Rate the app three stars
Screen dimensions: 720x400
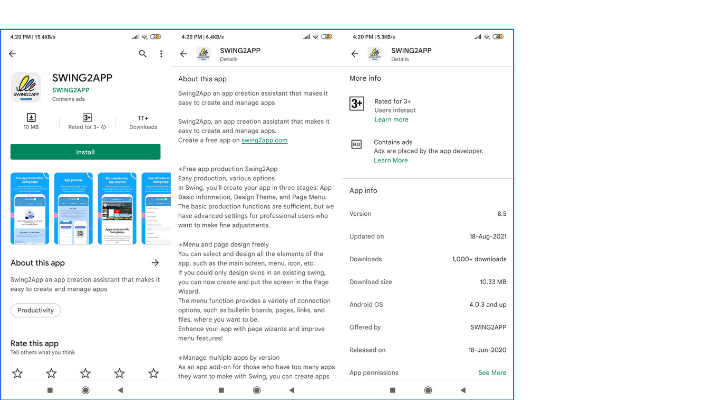tap(85, 373)
